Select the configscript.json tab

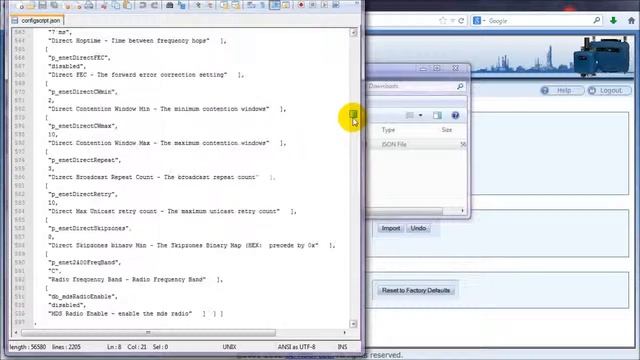point(37,20)
